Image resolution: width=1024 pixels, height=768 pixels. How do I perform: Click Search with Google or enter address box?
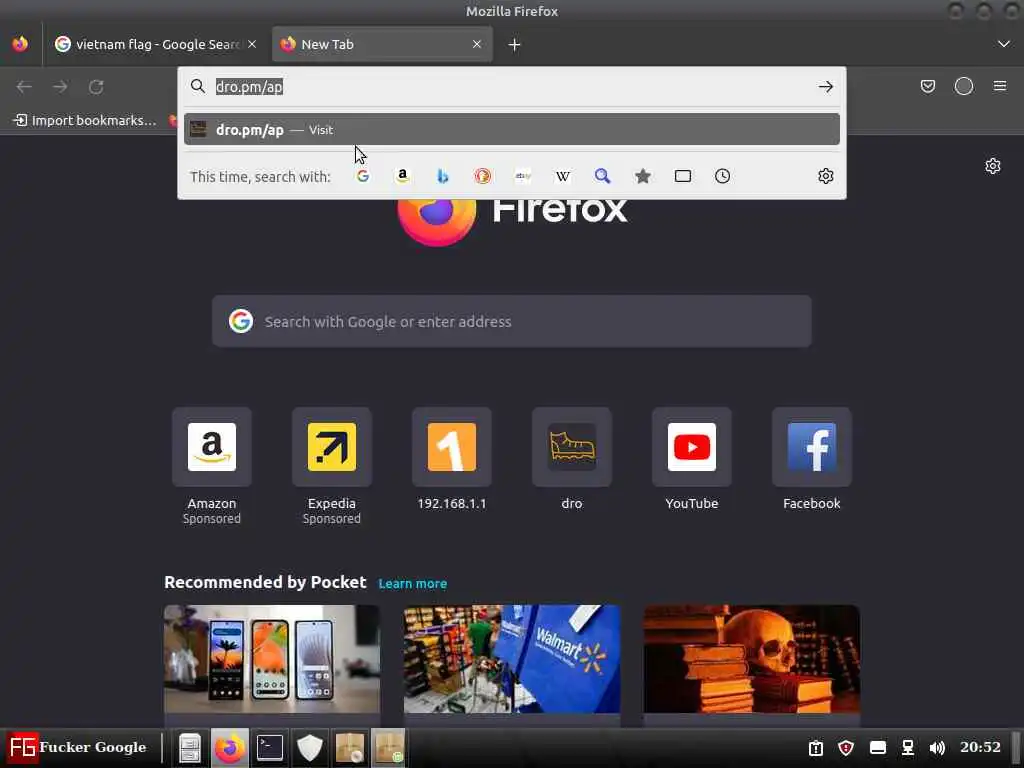(x=512, y=321)
